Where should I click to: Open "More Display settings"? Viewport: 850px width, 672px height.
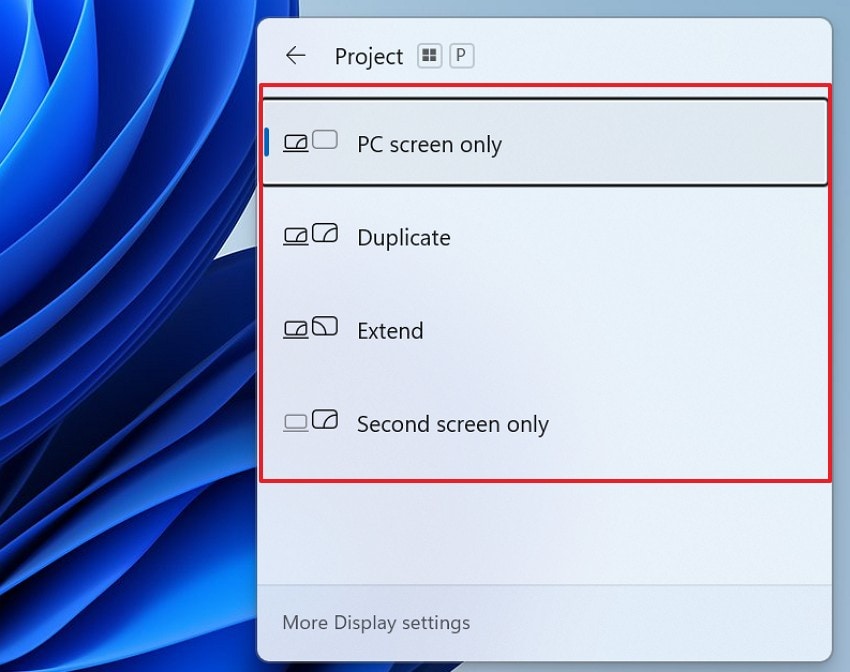click(x=376, y=622)
